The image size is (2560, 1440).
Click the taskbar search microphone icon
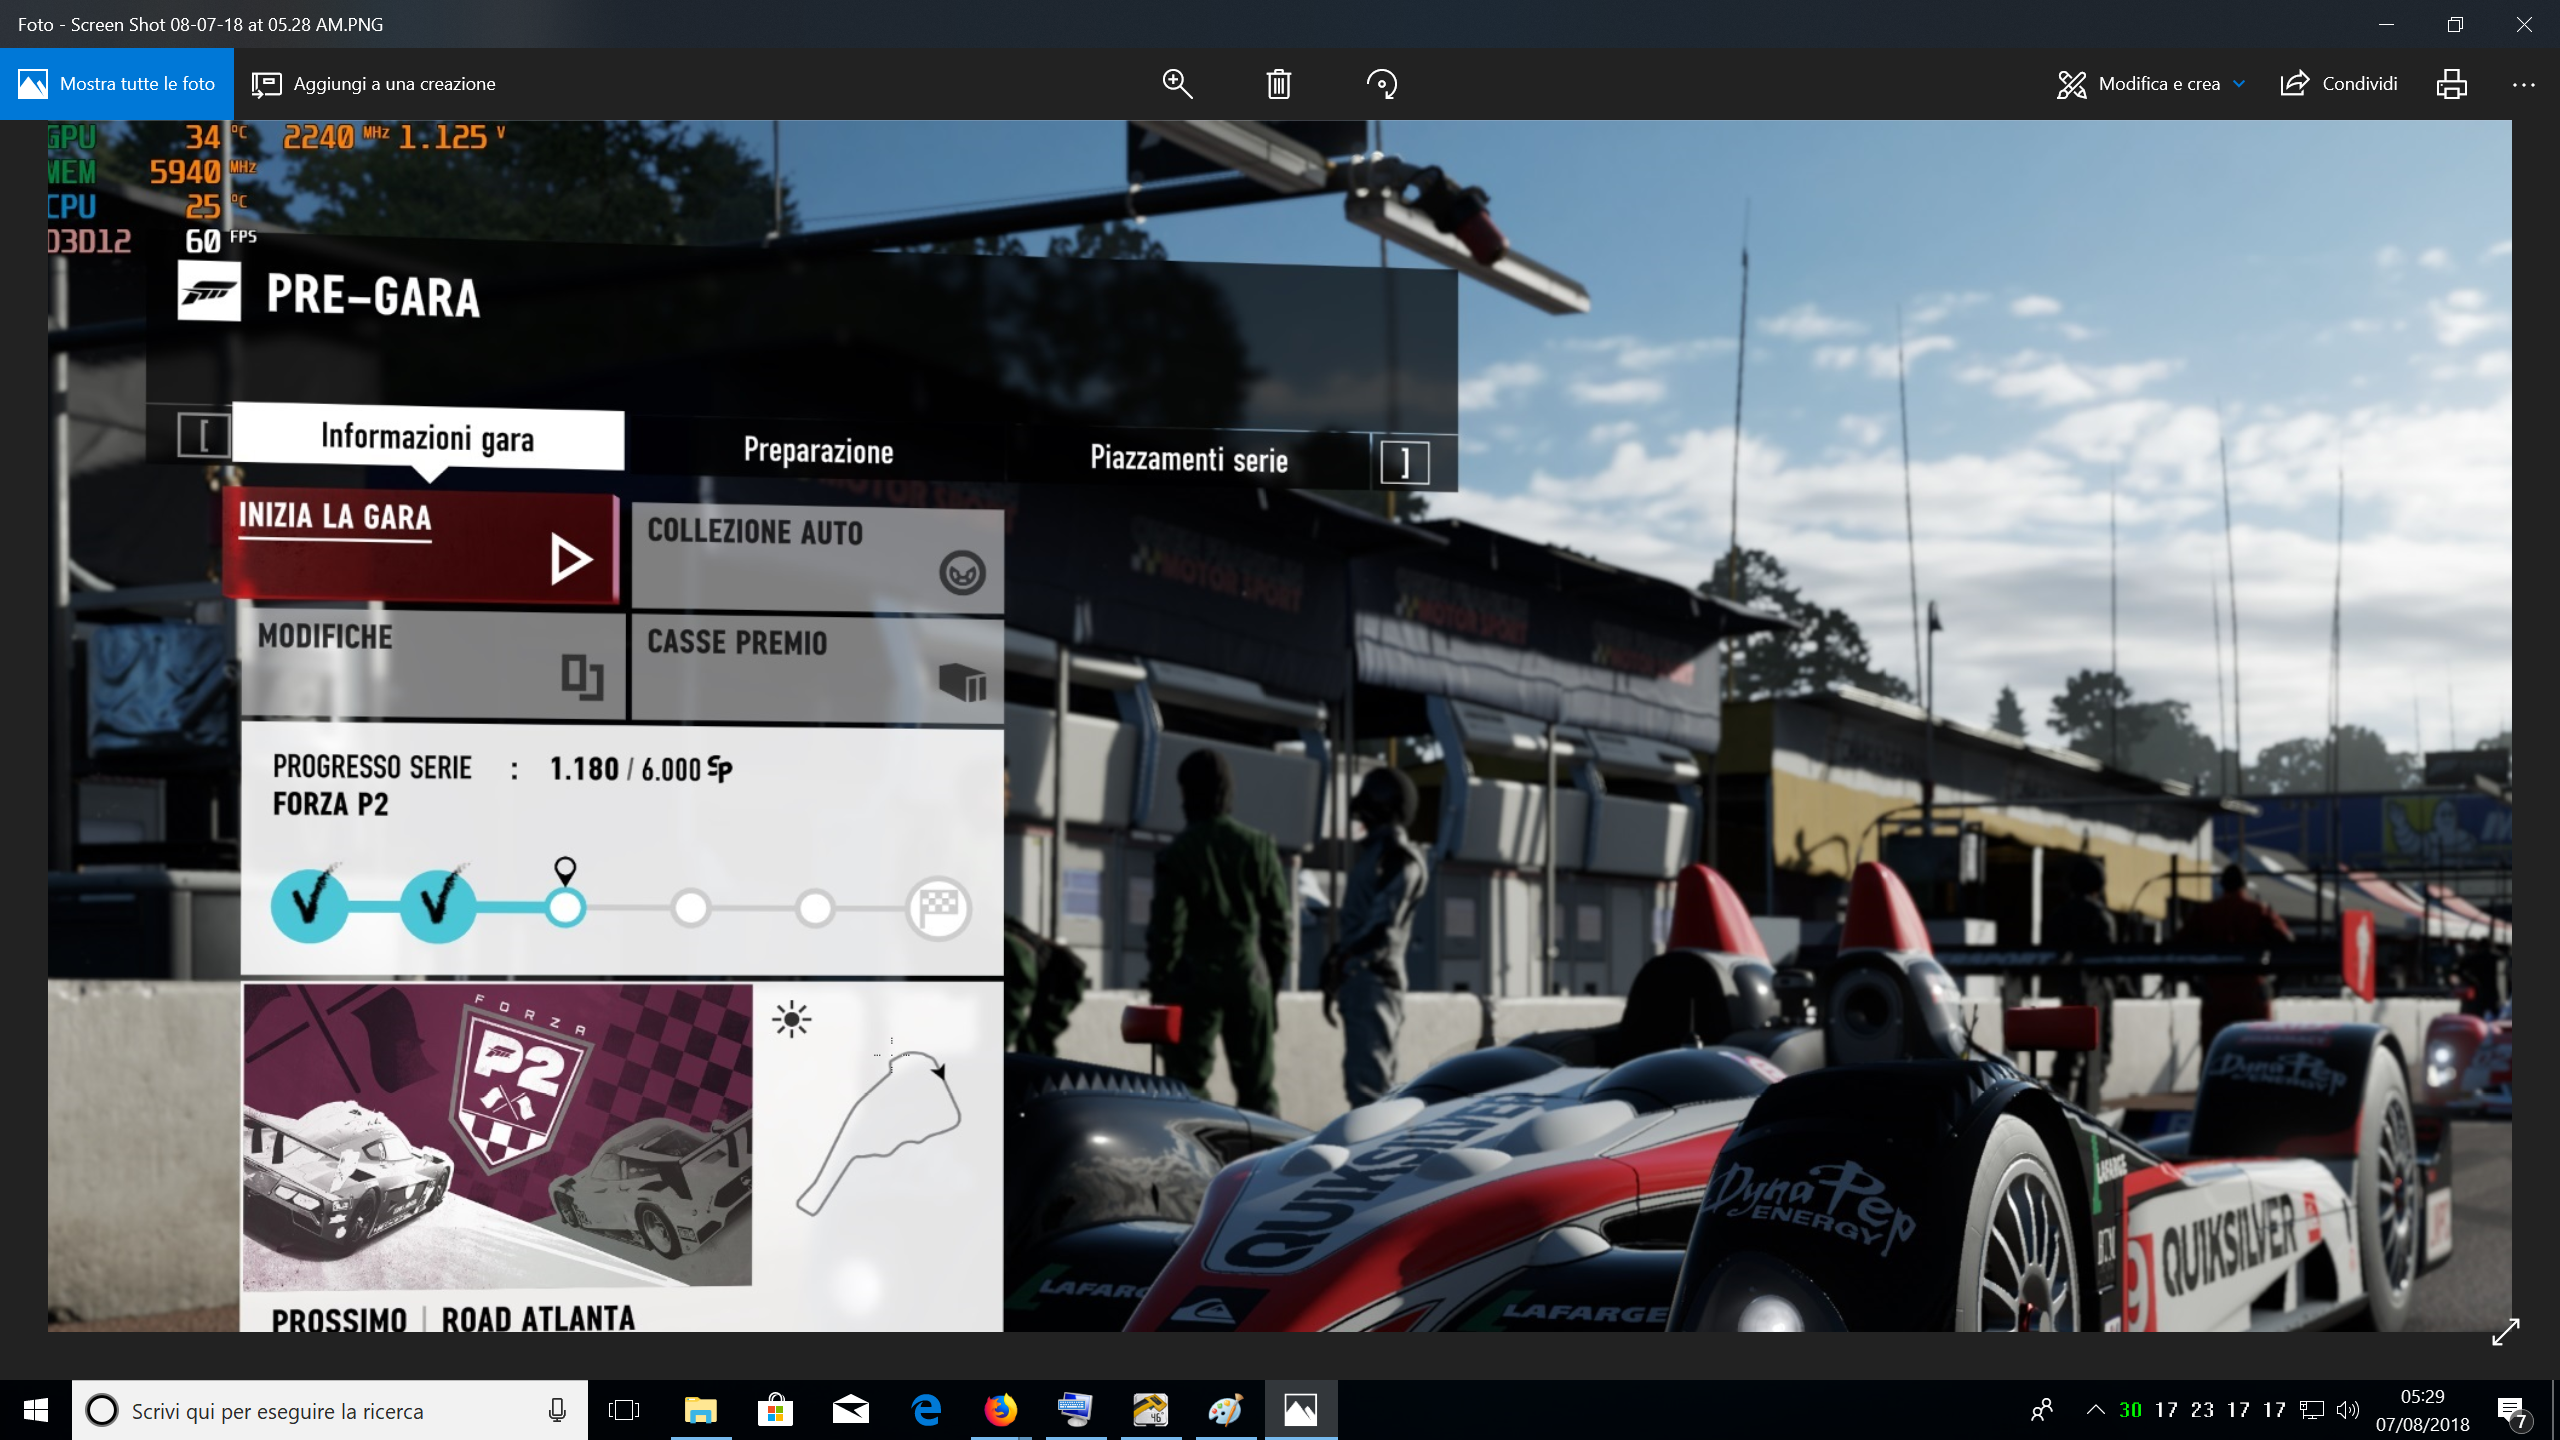pos(557,1410)
